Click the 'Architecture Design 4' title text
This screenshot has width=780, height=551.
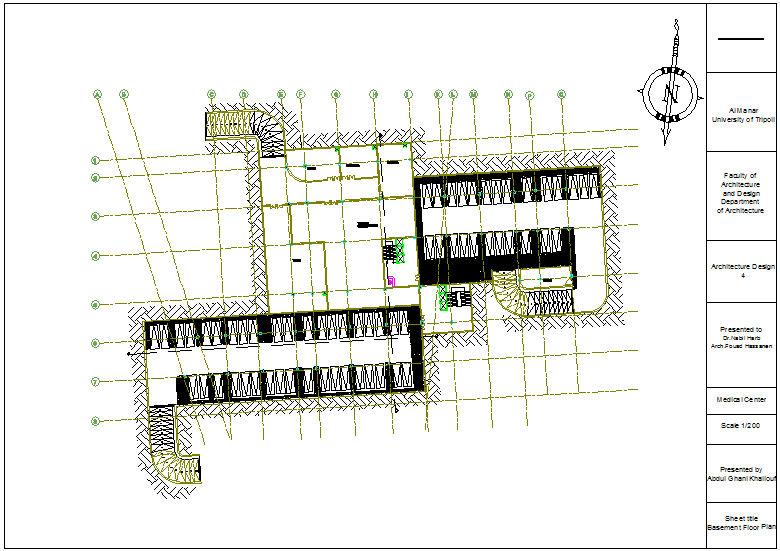click(x=743, y=271)
